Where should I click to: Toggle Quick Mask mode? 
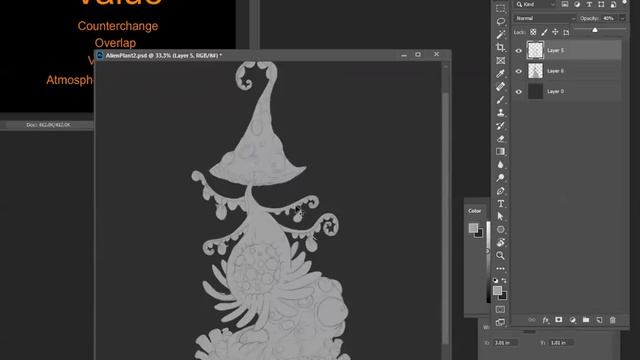tap(500, 309)
